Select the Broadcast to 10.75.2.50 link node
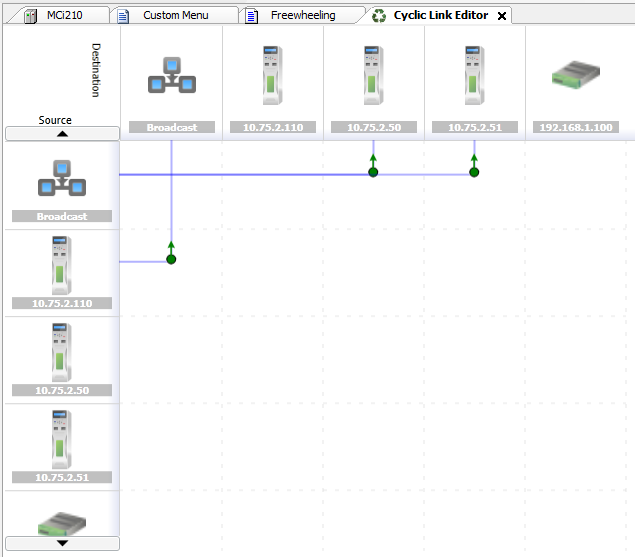This screenshot has height=557, width=635. point(373,172)
